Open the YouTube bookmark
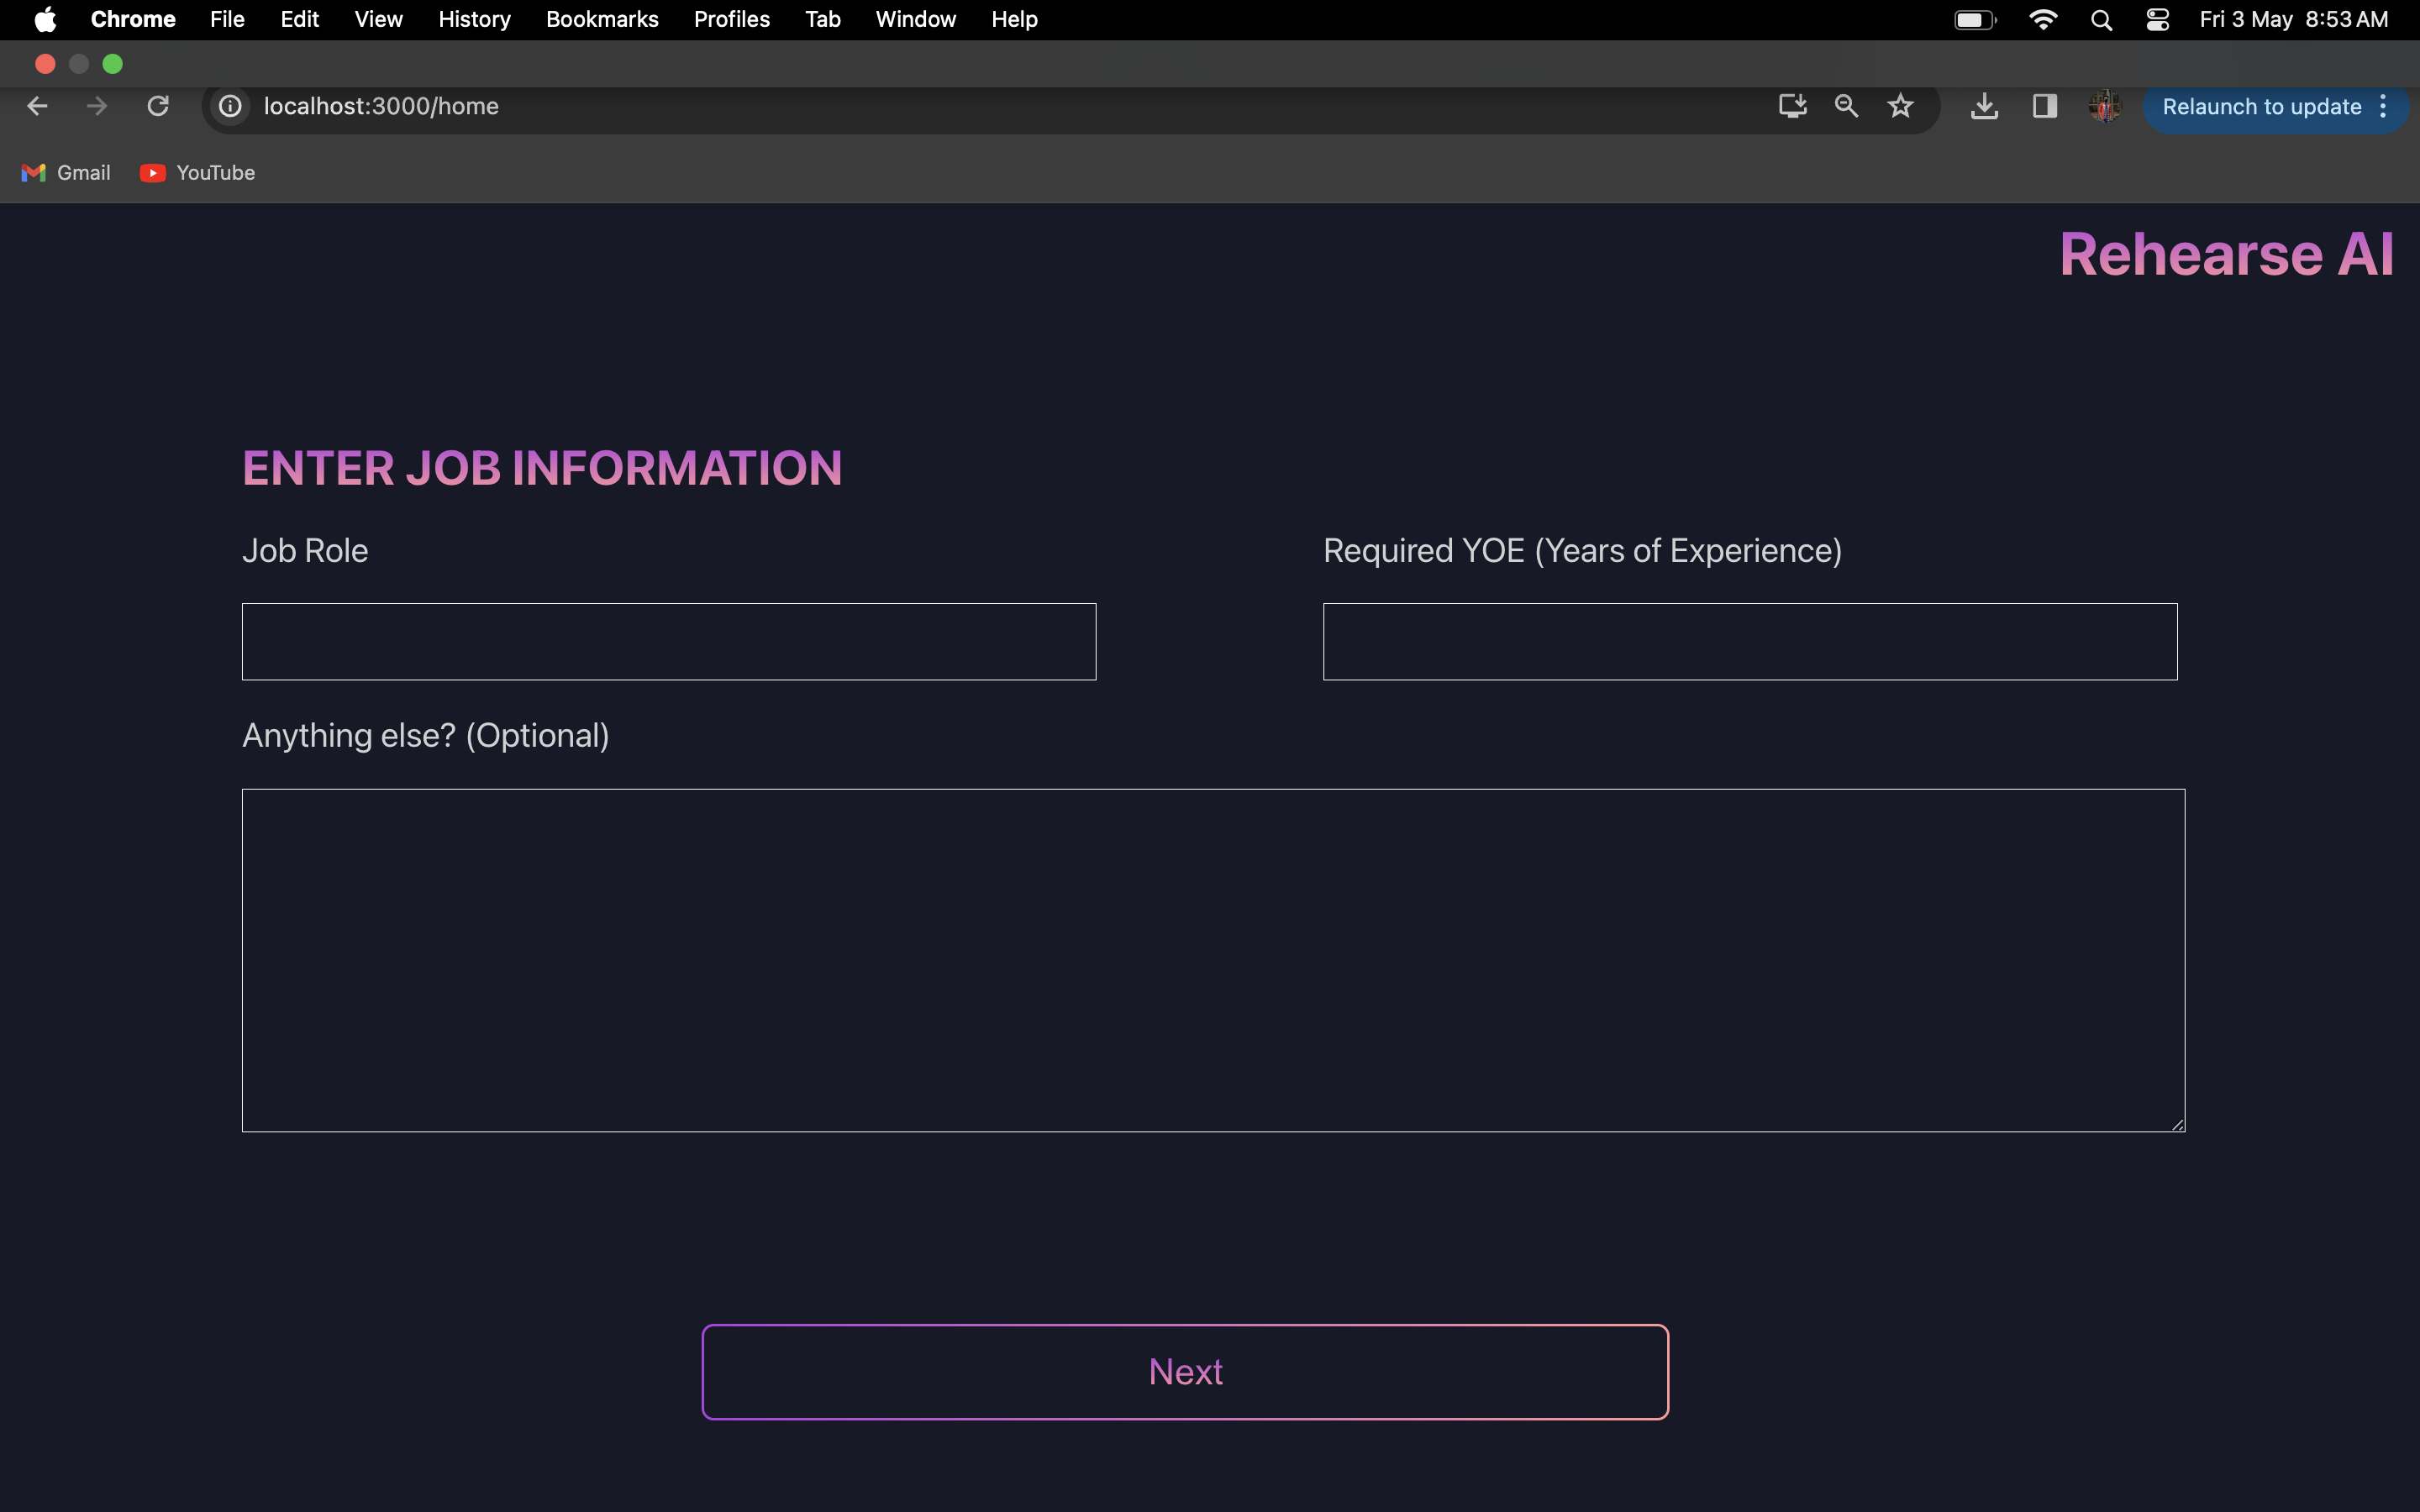This screenshot has height=1512, width=2420. click(198, 173)
